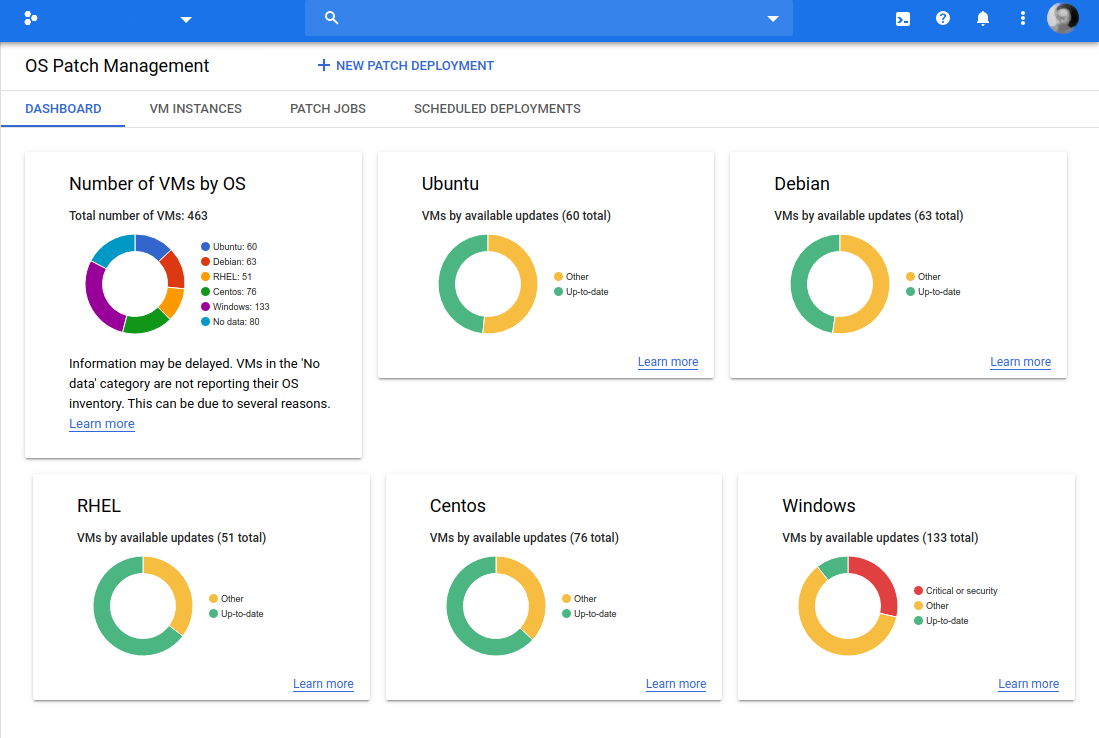Open Learn more link in Windows card
This screenshot has width=1099, height=738.
1028,684
